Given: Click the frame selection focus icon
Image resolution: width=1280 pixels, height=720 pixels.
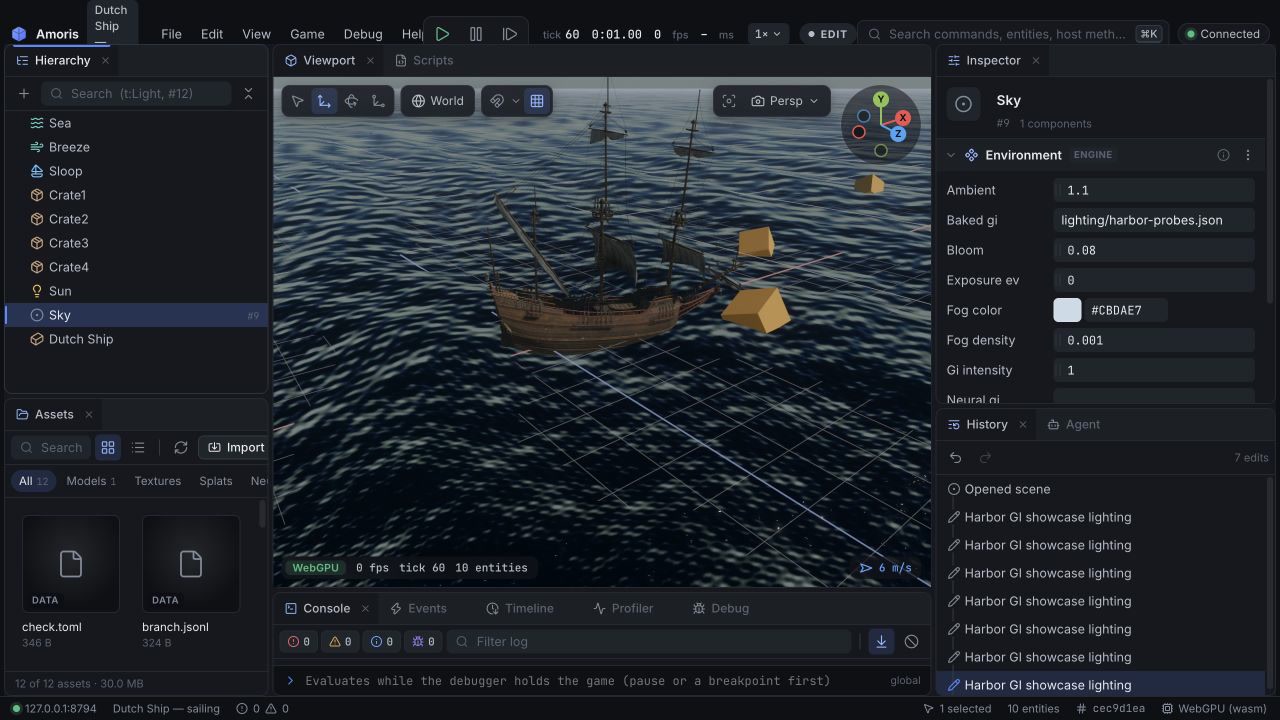Looking at the screenshot, I should (729, 101).
